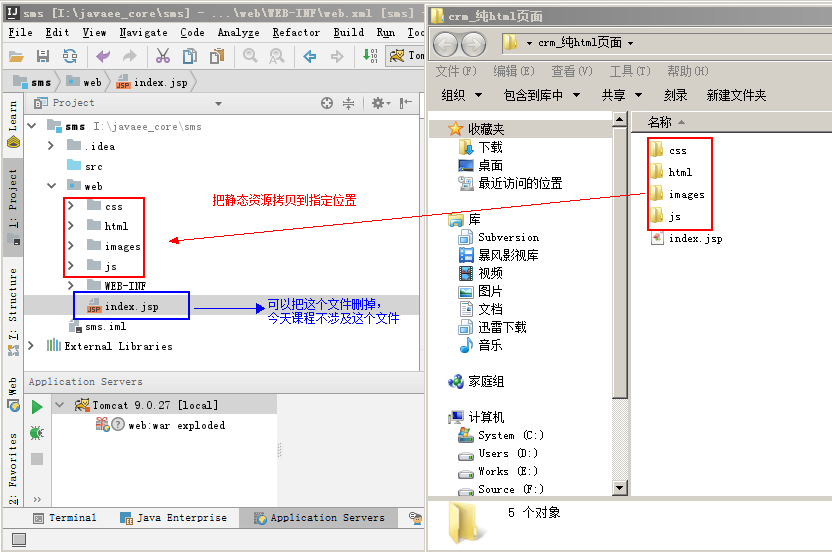832x552 pixels.
Task: Expand External Libraries node
Action: pyautogui.click(x=31, y=346)
